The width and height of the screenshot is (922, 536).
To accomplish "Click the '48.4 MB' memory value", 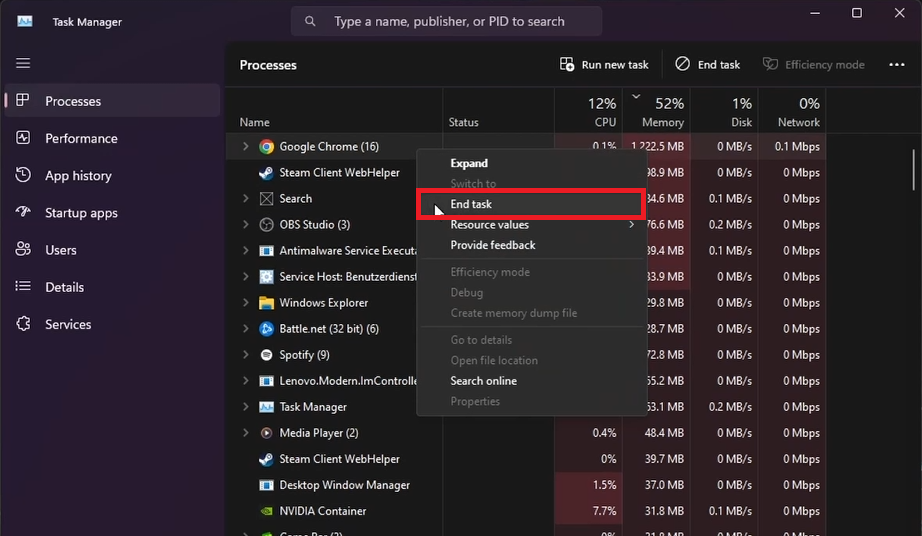I will [x=664, y=433].
